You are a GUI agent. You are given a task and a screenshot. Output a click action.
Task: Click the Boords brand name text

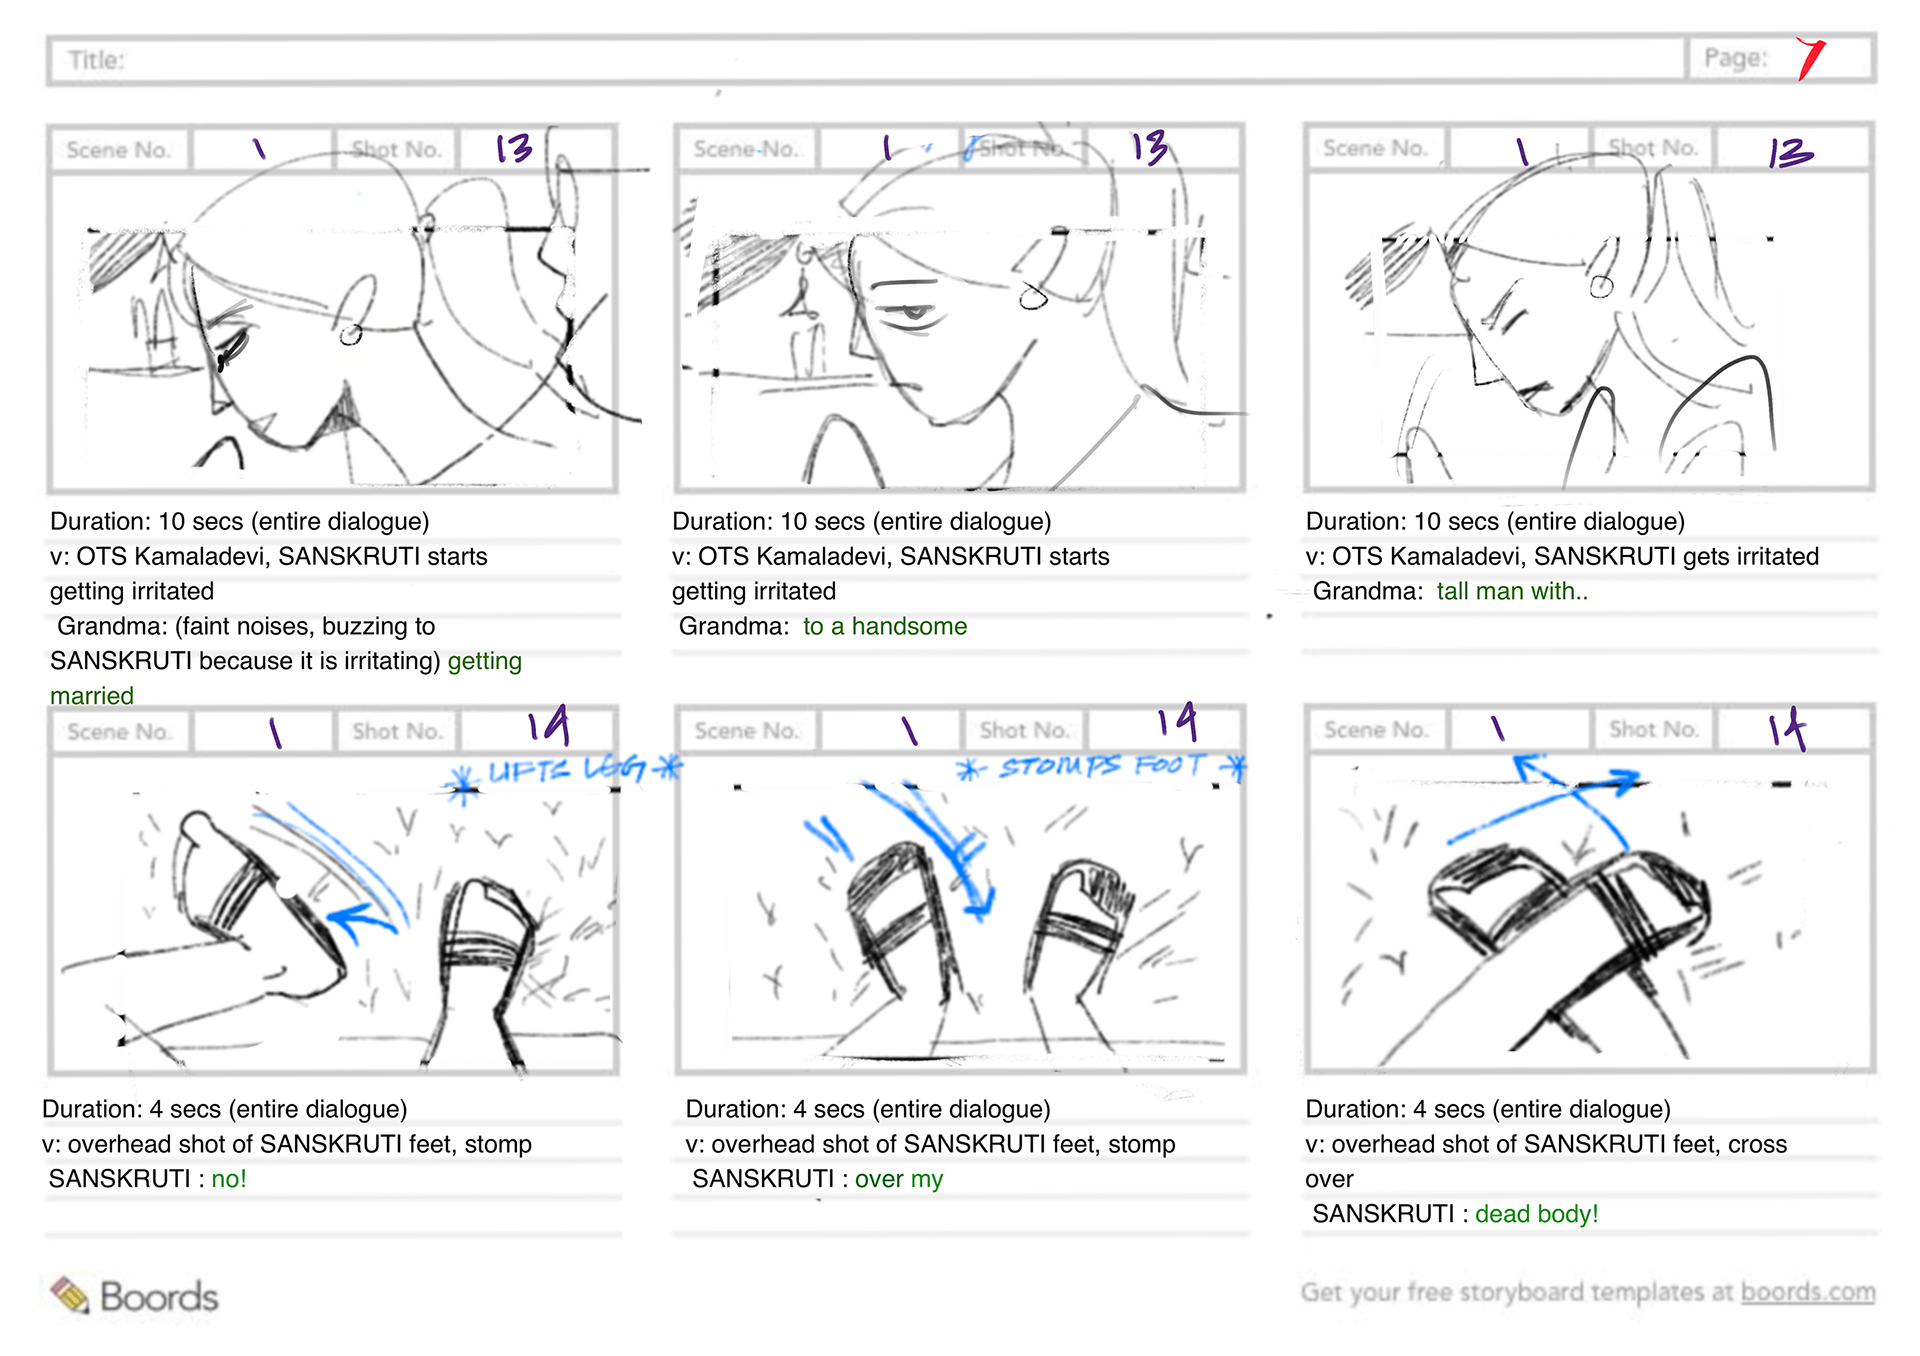click(159, 1297)
